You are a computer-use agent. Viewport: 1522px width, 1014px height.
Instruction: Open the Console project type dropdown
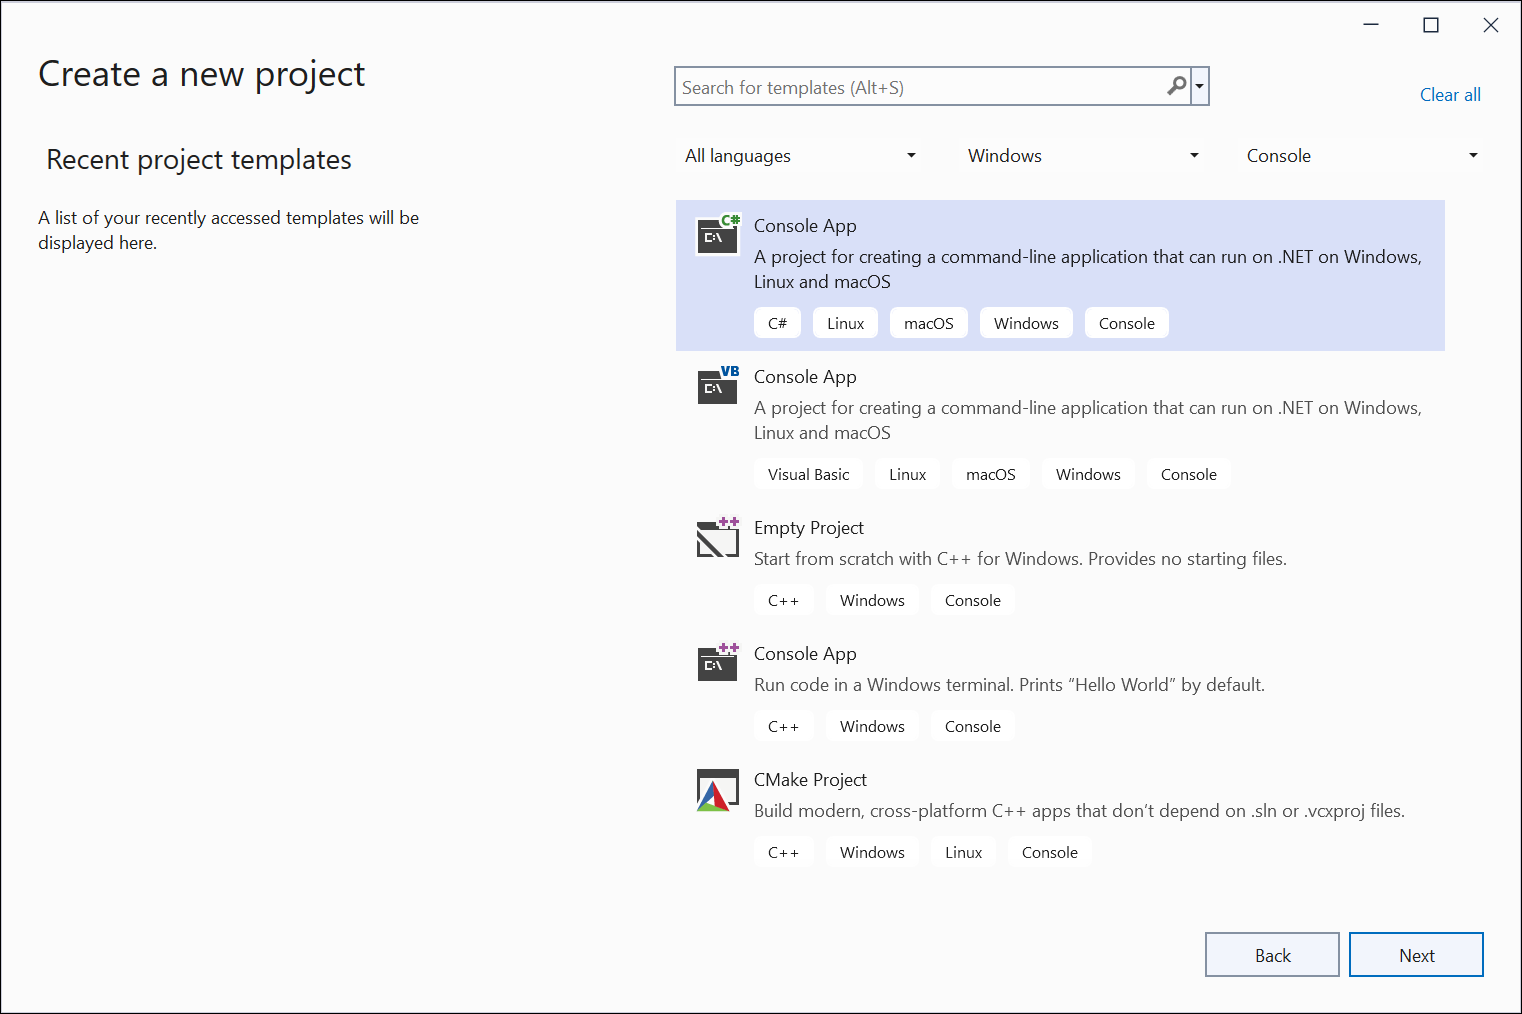pos(1361,156)
